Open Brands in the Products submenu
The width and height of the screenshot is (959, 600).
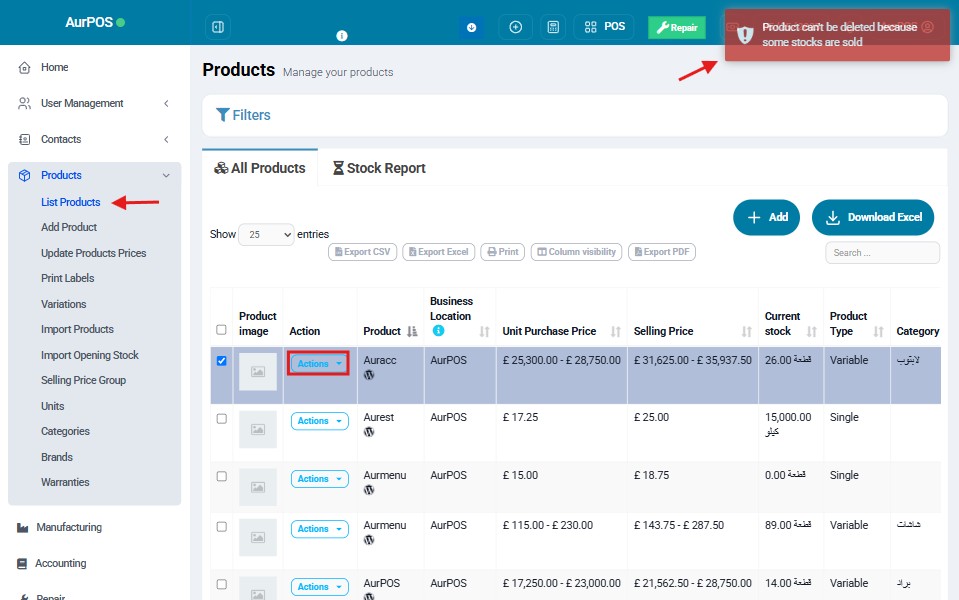click(x=56, y=457)
